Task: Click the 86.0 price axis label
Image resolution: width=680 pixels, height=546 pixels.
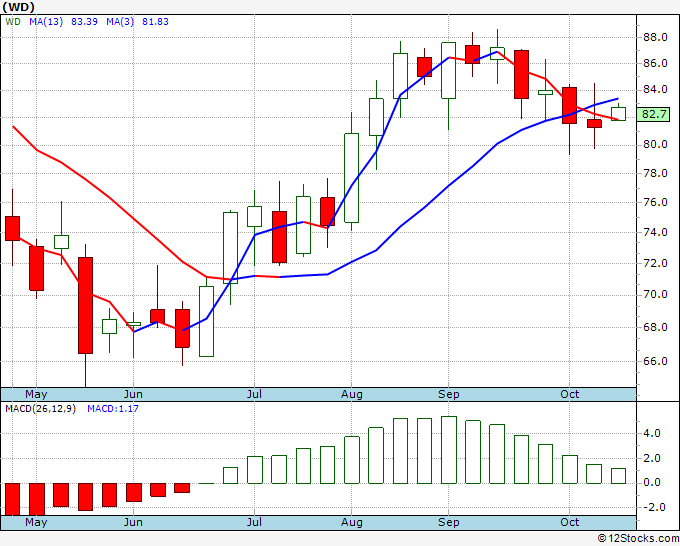Action: tap(655, 63)
